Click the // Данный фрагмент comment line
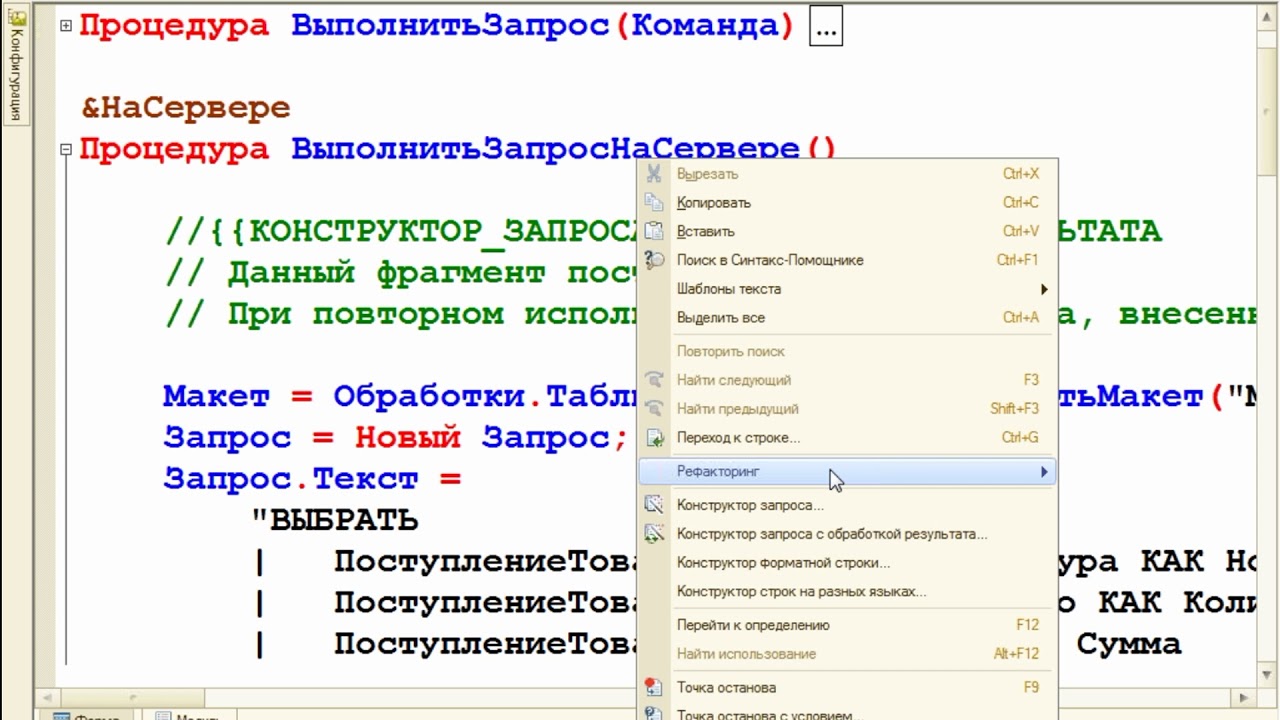The width and height of the screenshot is (1280, 720). pos(403,273)
